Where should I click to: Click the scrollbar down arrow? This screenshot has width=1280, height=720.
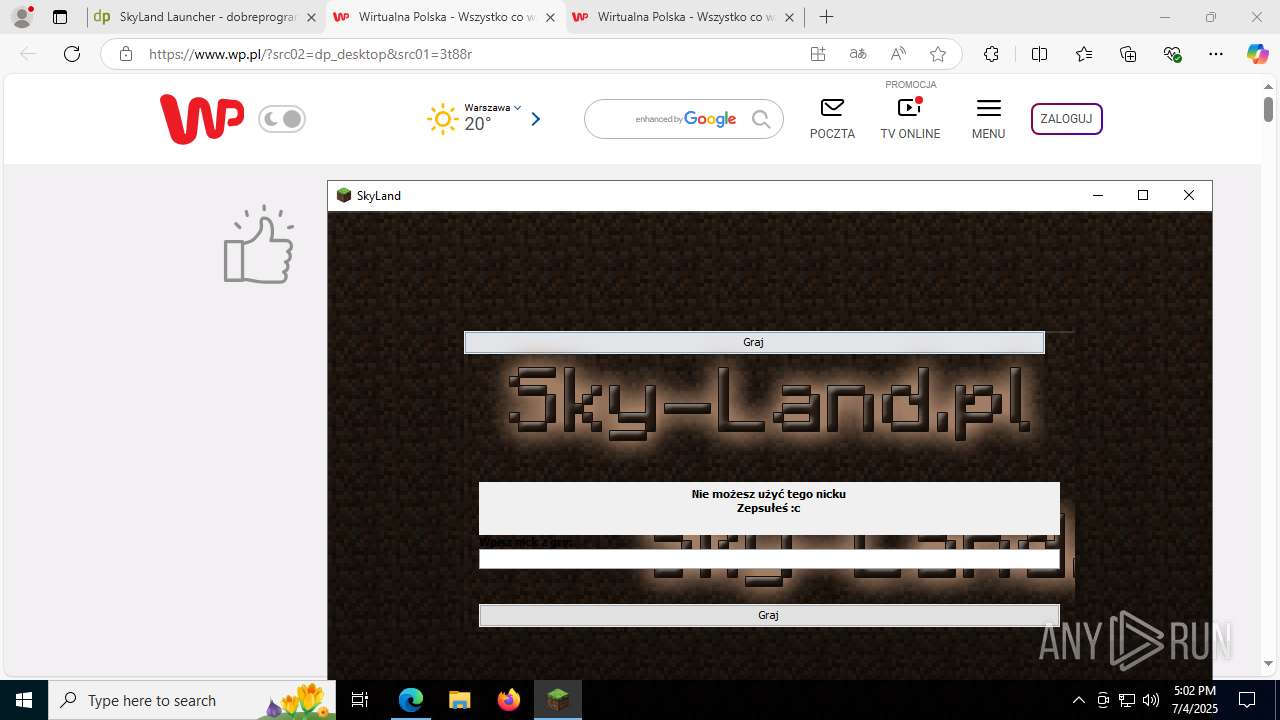click(1268, 663)
